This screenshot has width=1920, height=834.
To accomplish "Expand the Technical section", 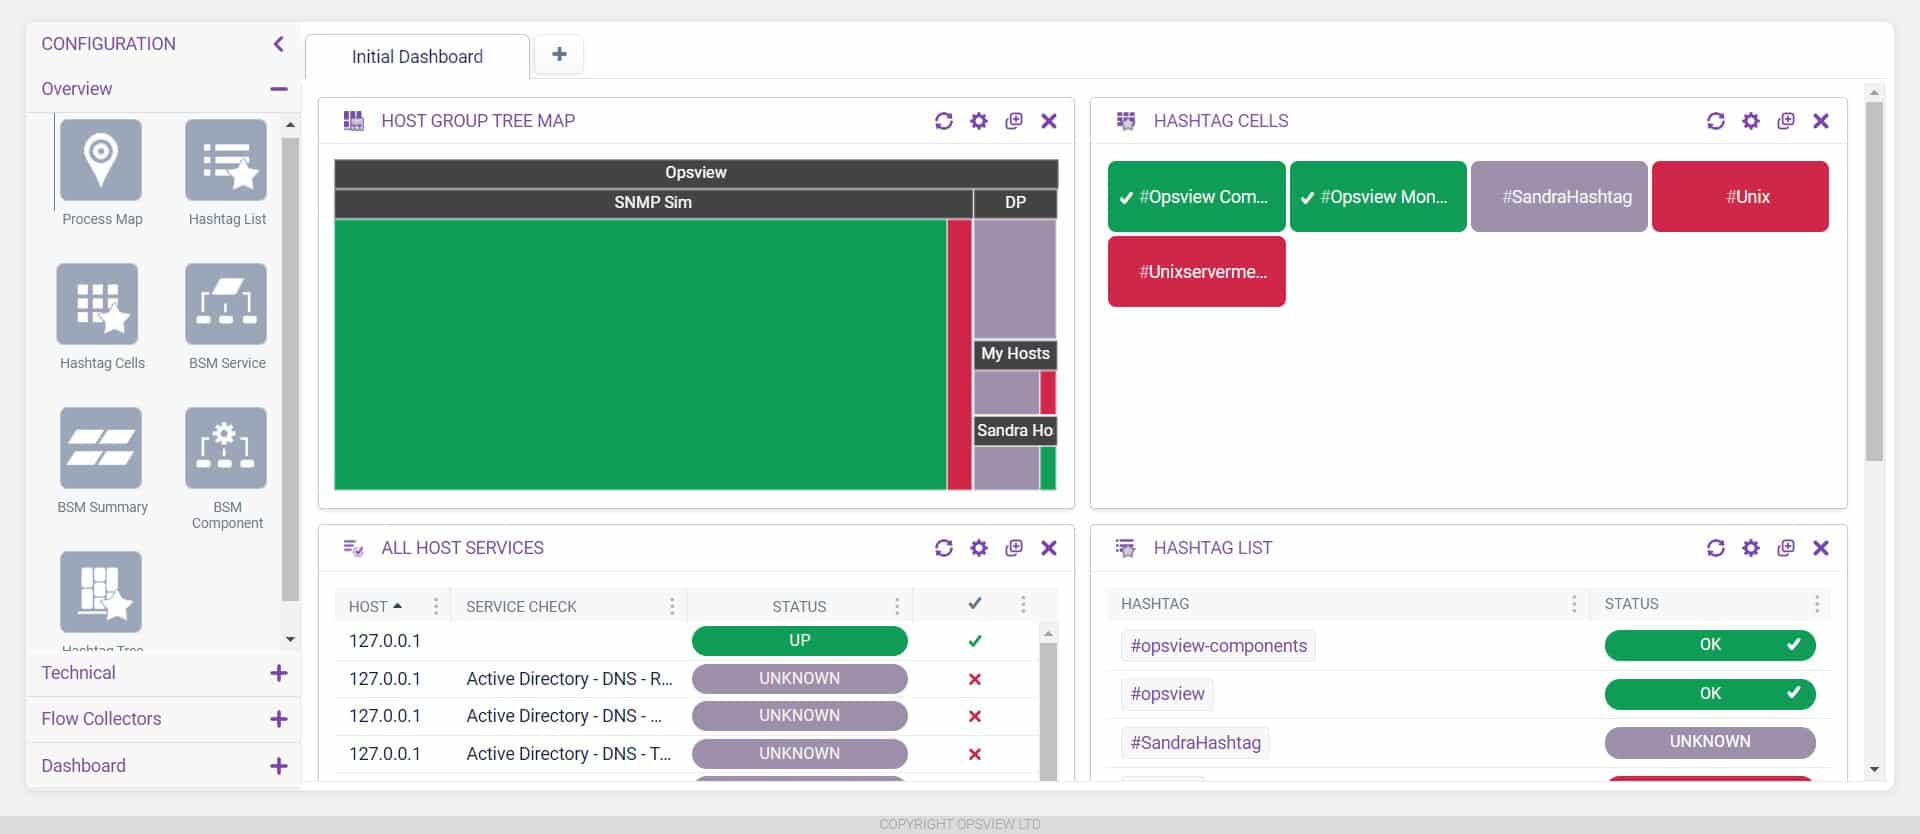I will pos(279,673).
